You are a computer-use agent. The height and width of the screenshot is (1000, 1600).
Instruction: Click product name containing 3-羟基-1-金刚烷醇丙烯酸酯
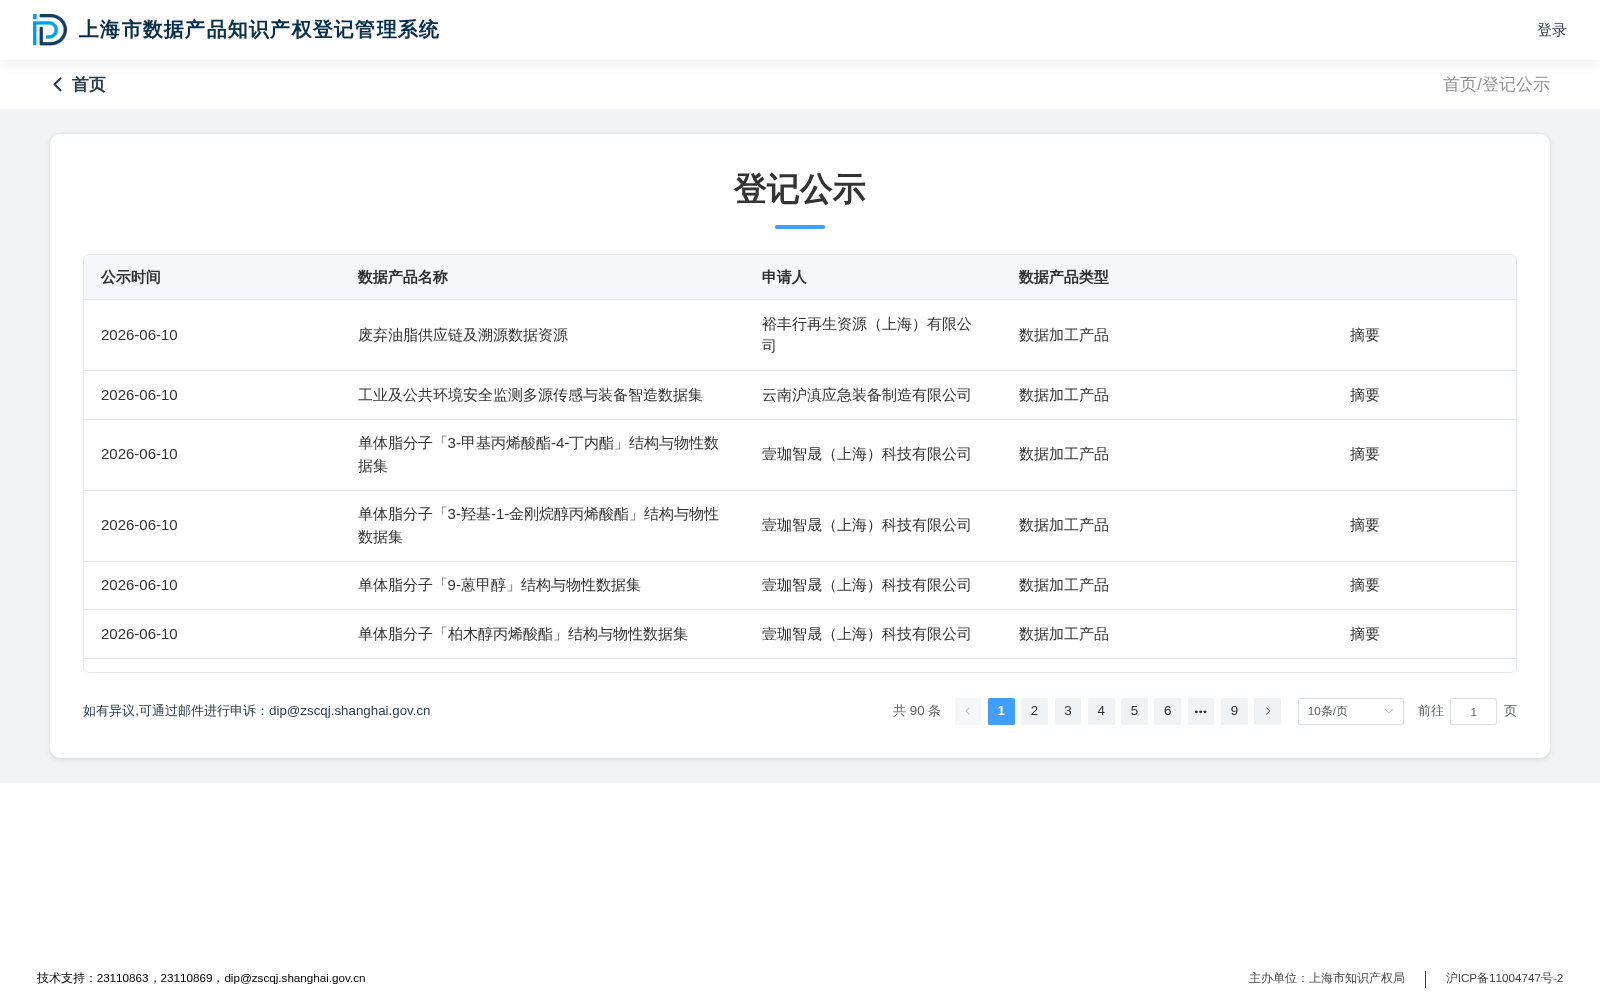538,525
